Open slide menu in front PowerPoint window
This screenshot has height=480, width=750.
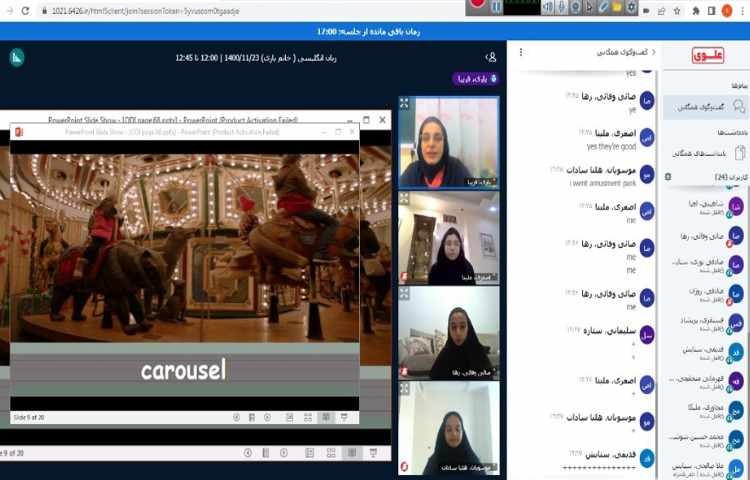pyautogui.click(x=252, y=417)
